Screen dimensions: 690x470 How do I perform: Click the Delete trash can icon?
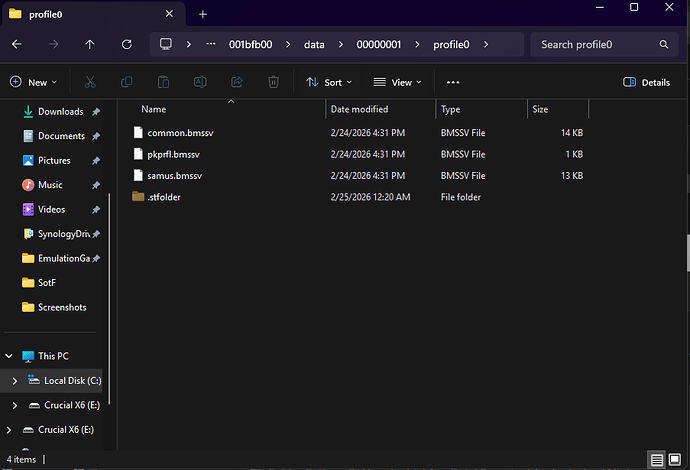pos(273,82)
